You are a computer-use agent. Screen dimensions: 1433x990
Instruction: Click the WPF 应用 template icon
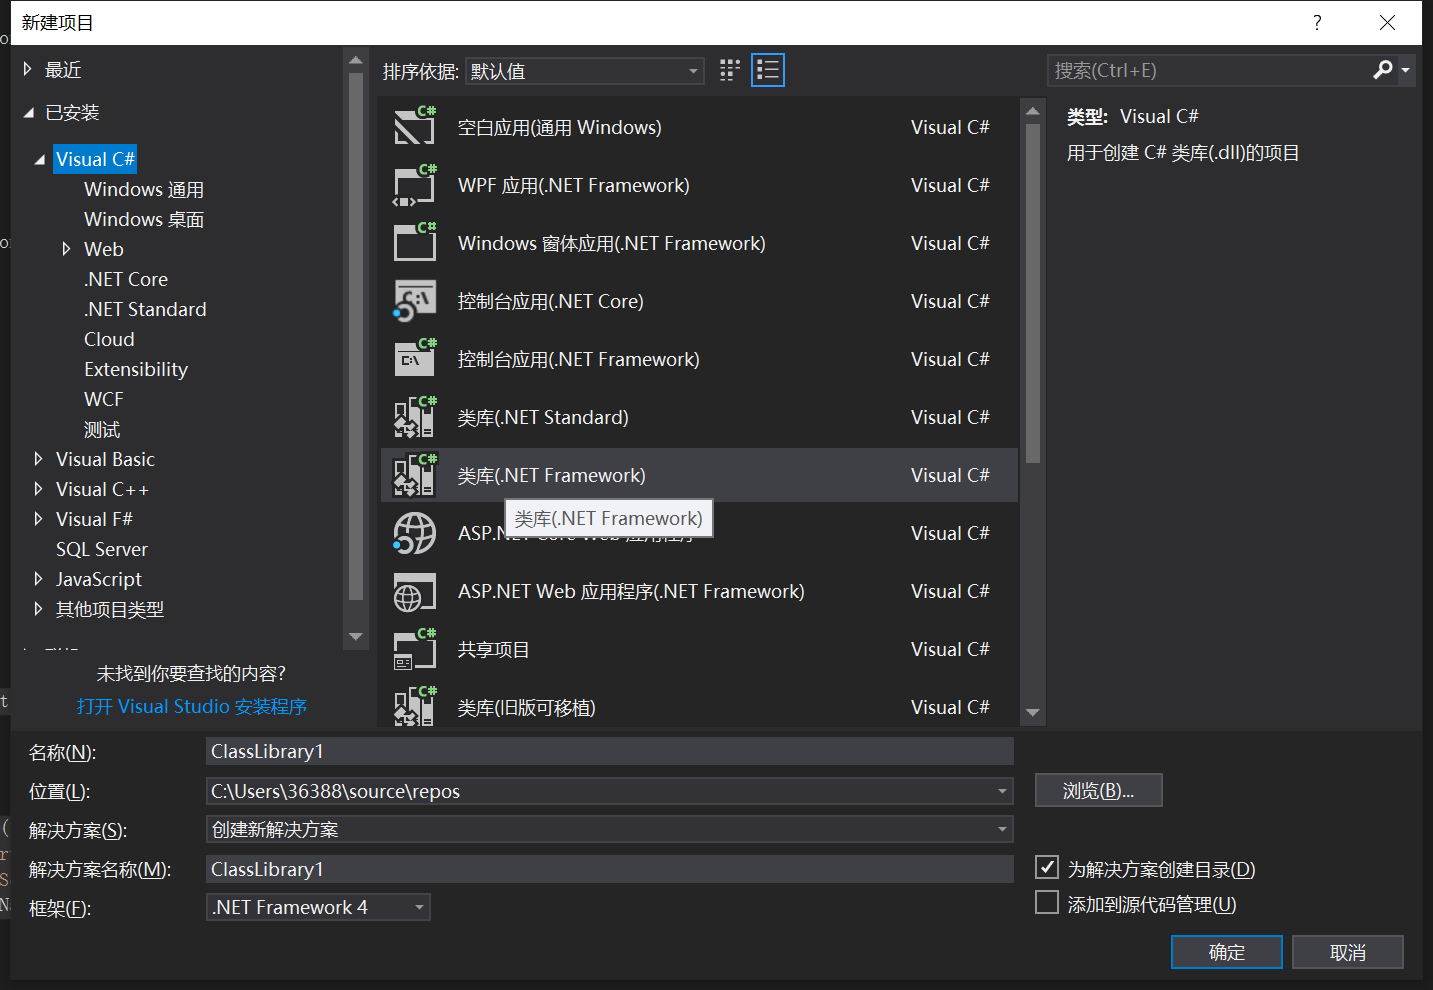coord(415,185)
